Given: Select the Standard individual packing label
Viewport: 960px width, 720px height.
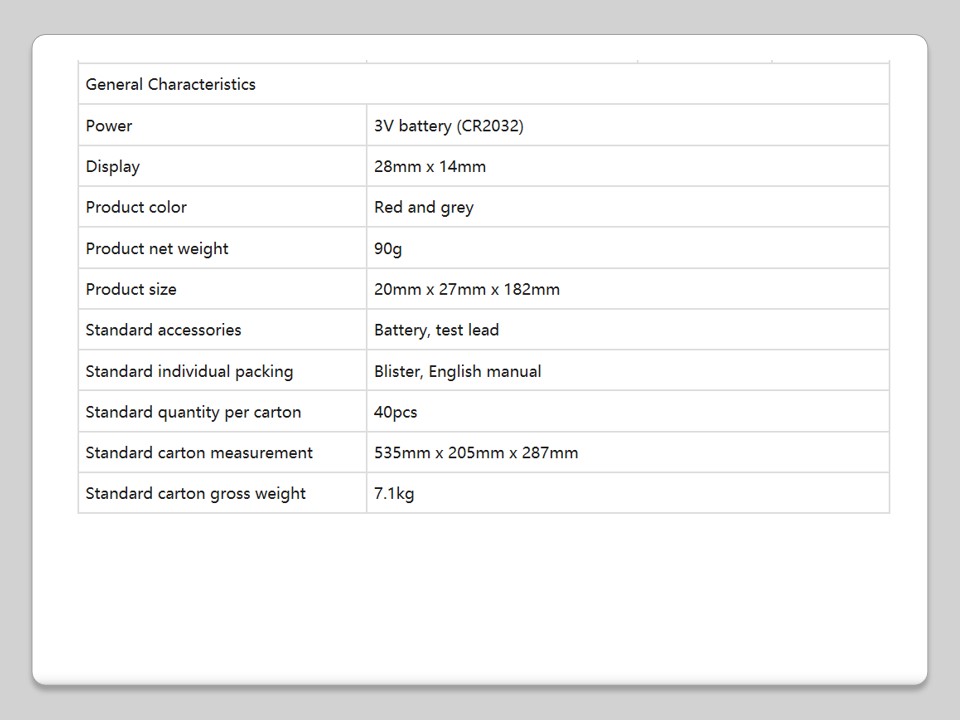Looking at the screenshot, I should 189,372.
